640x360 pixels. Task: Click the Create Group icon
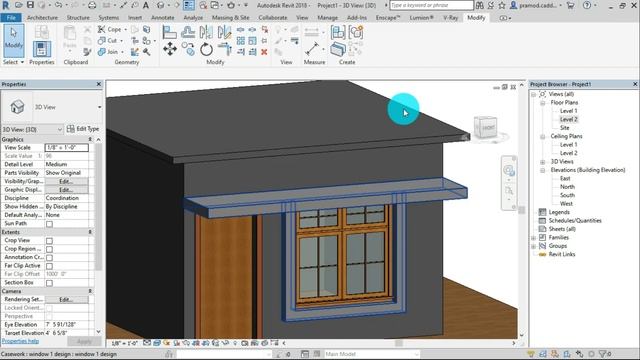tap(356, 32)
